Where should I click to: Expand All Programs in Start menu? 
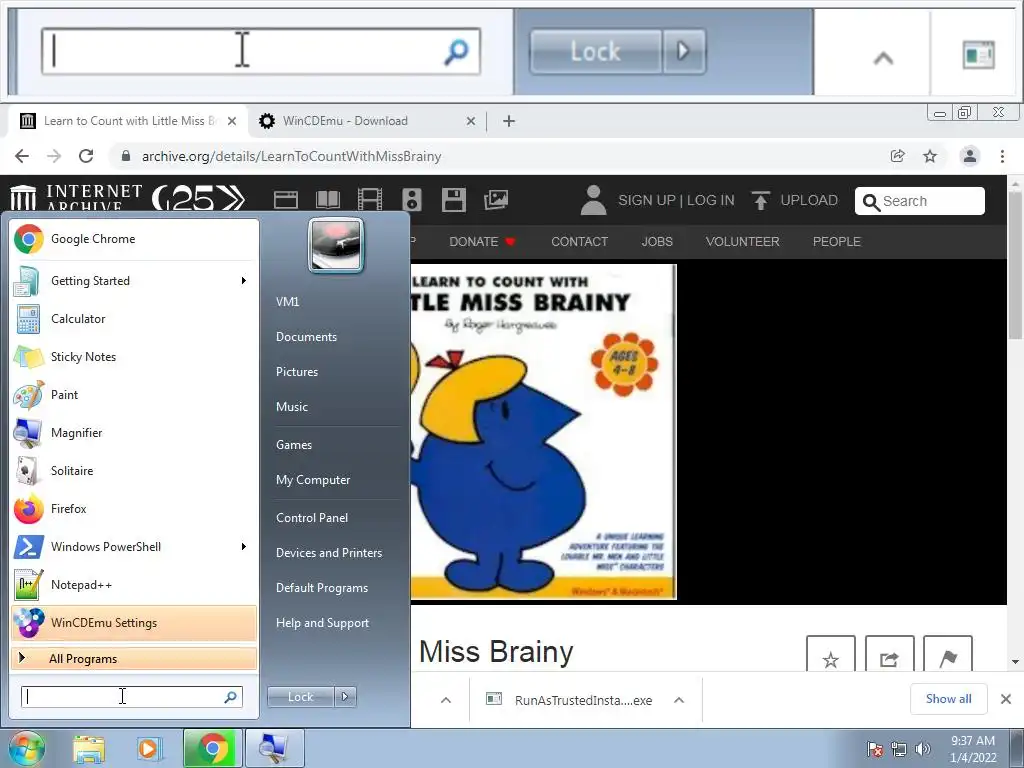(134, 659)
